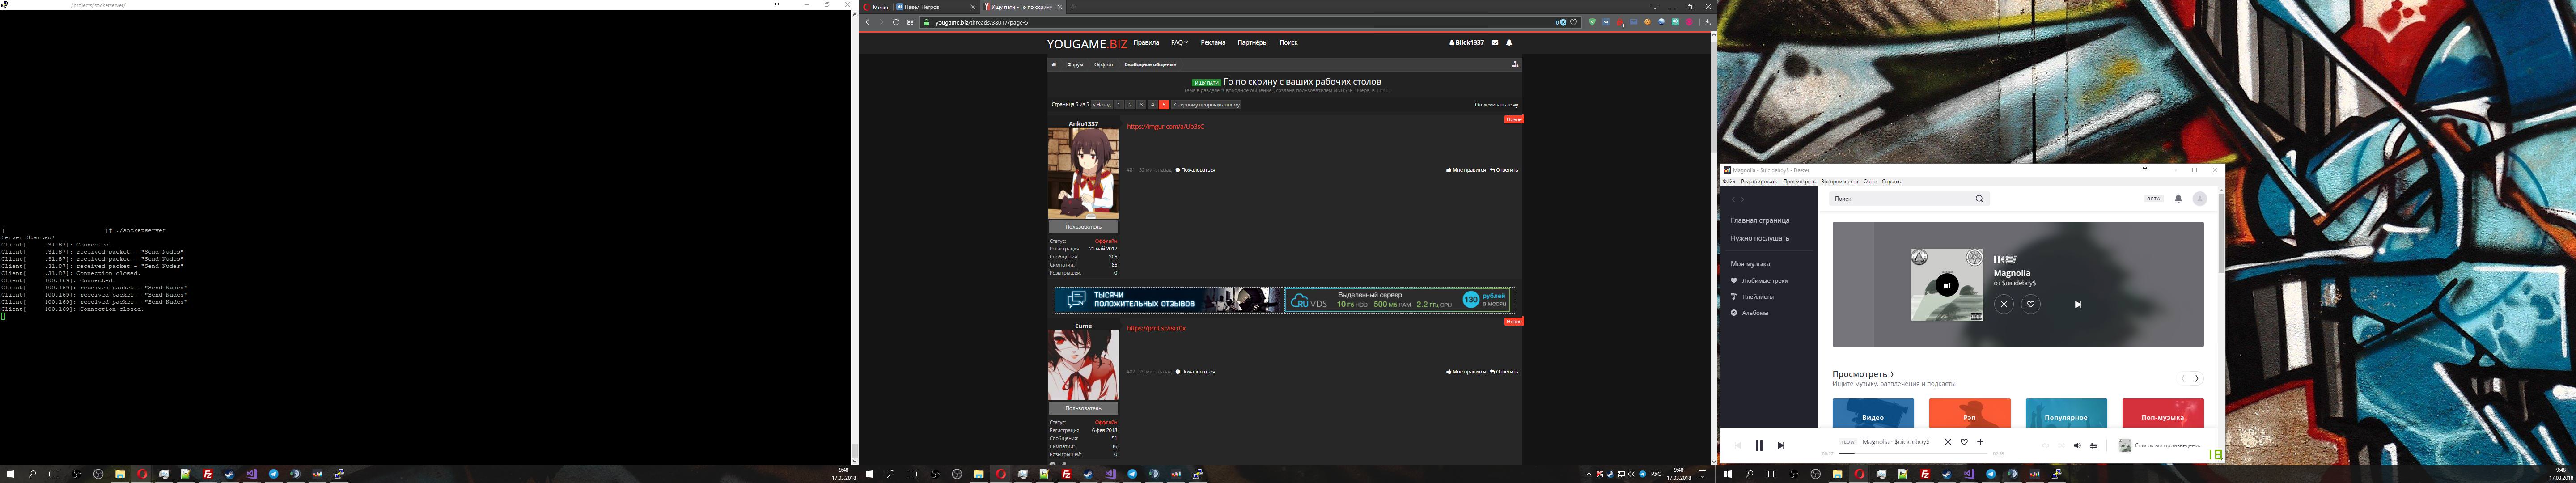Click the forum home breadcrumb icon
This screenshot has width=2576, height=483.
pyautogui.click(x=1054, y=65)
